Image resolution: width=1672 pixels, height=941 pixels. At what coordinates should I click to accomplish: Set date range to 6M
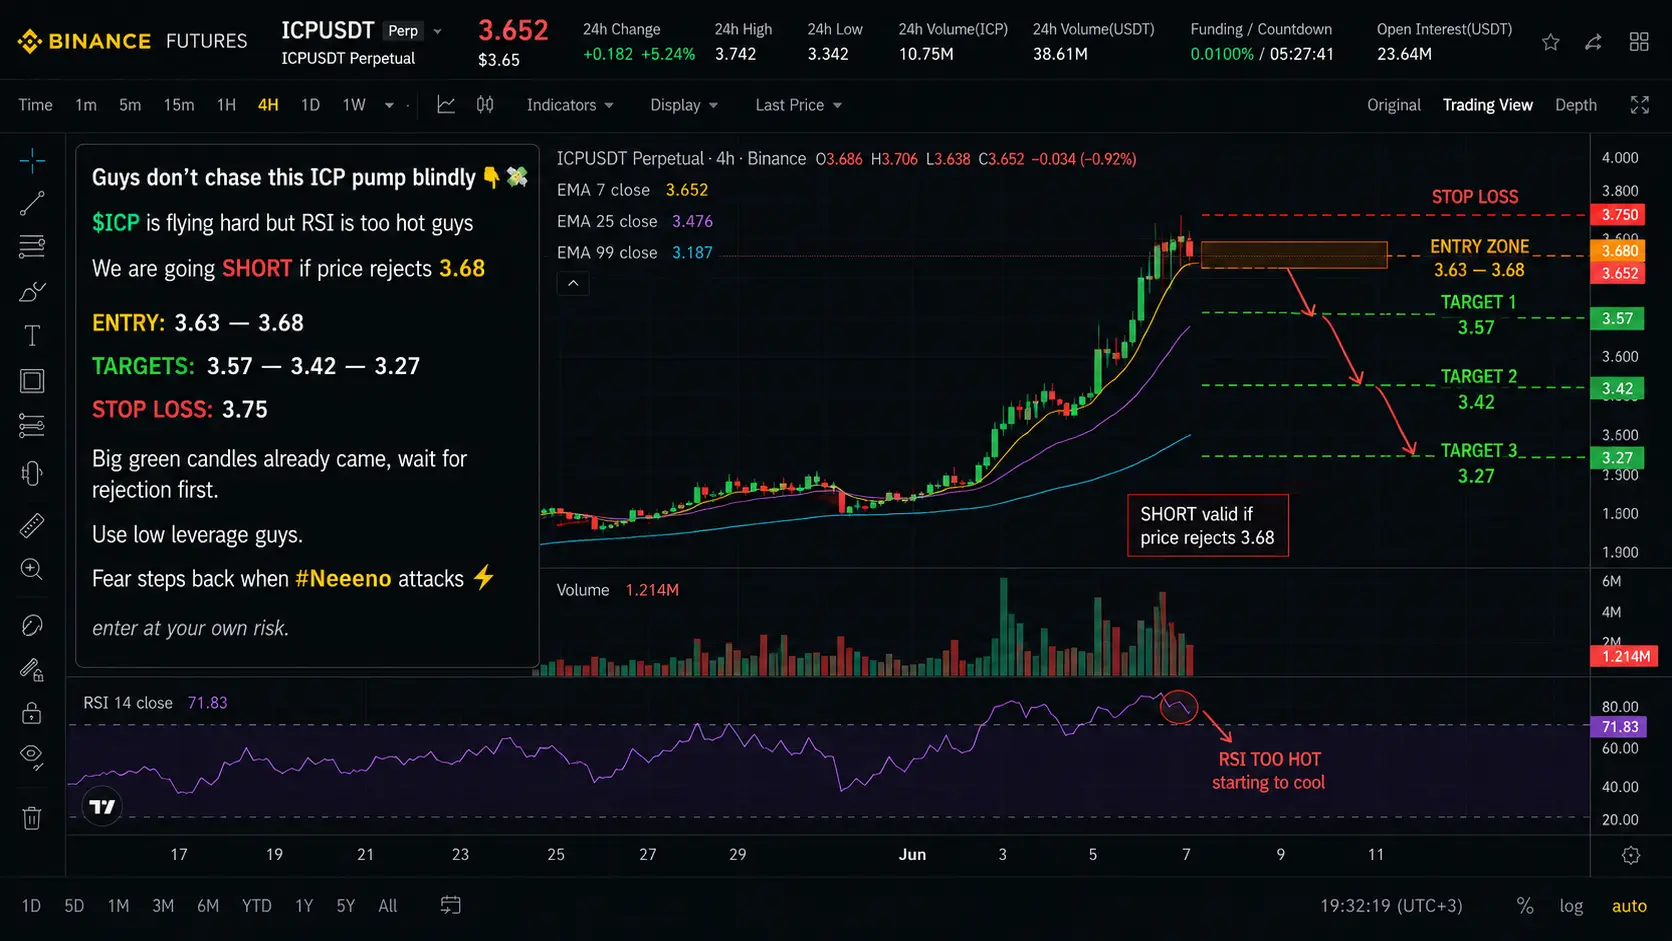point(208,906)
